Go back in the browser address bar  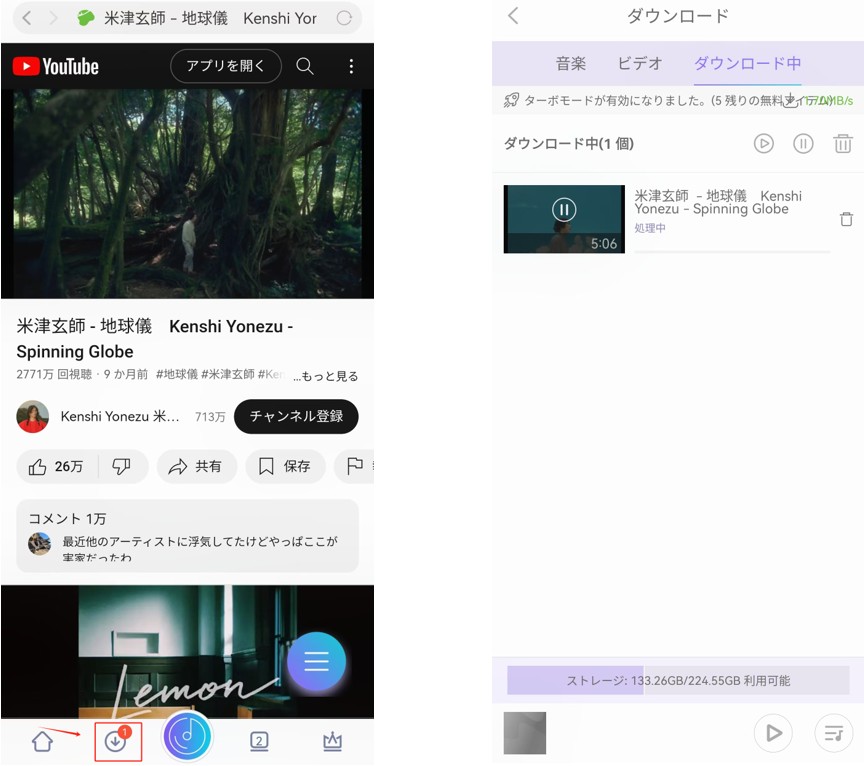[x=26, y=18]
